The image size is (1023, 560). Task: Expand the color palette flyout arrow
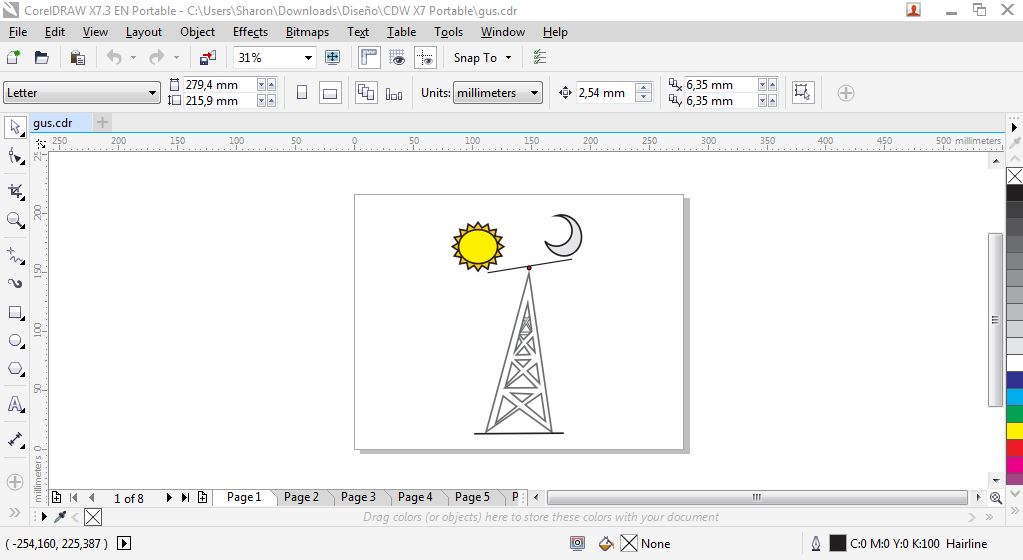(x=1014, y=127)
